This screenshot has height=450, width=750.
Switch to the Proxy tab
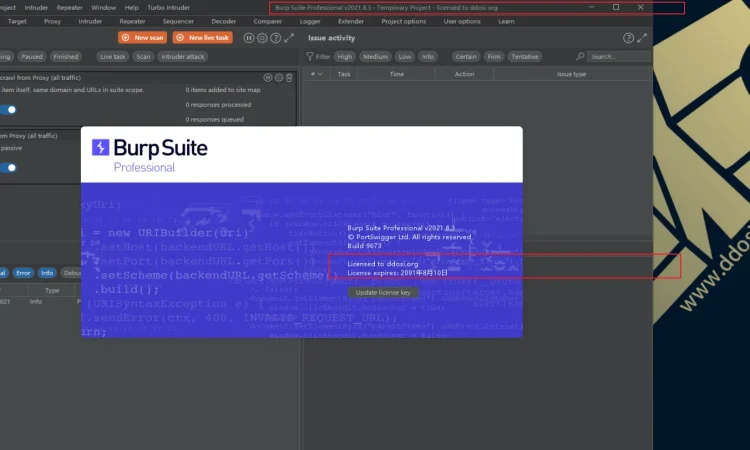[52, 22]
